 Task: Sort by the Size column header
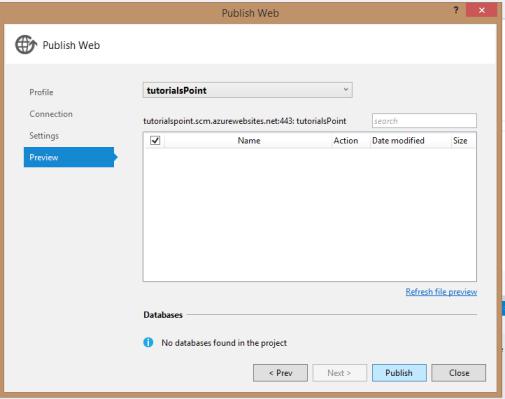point(460,140)
